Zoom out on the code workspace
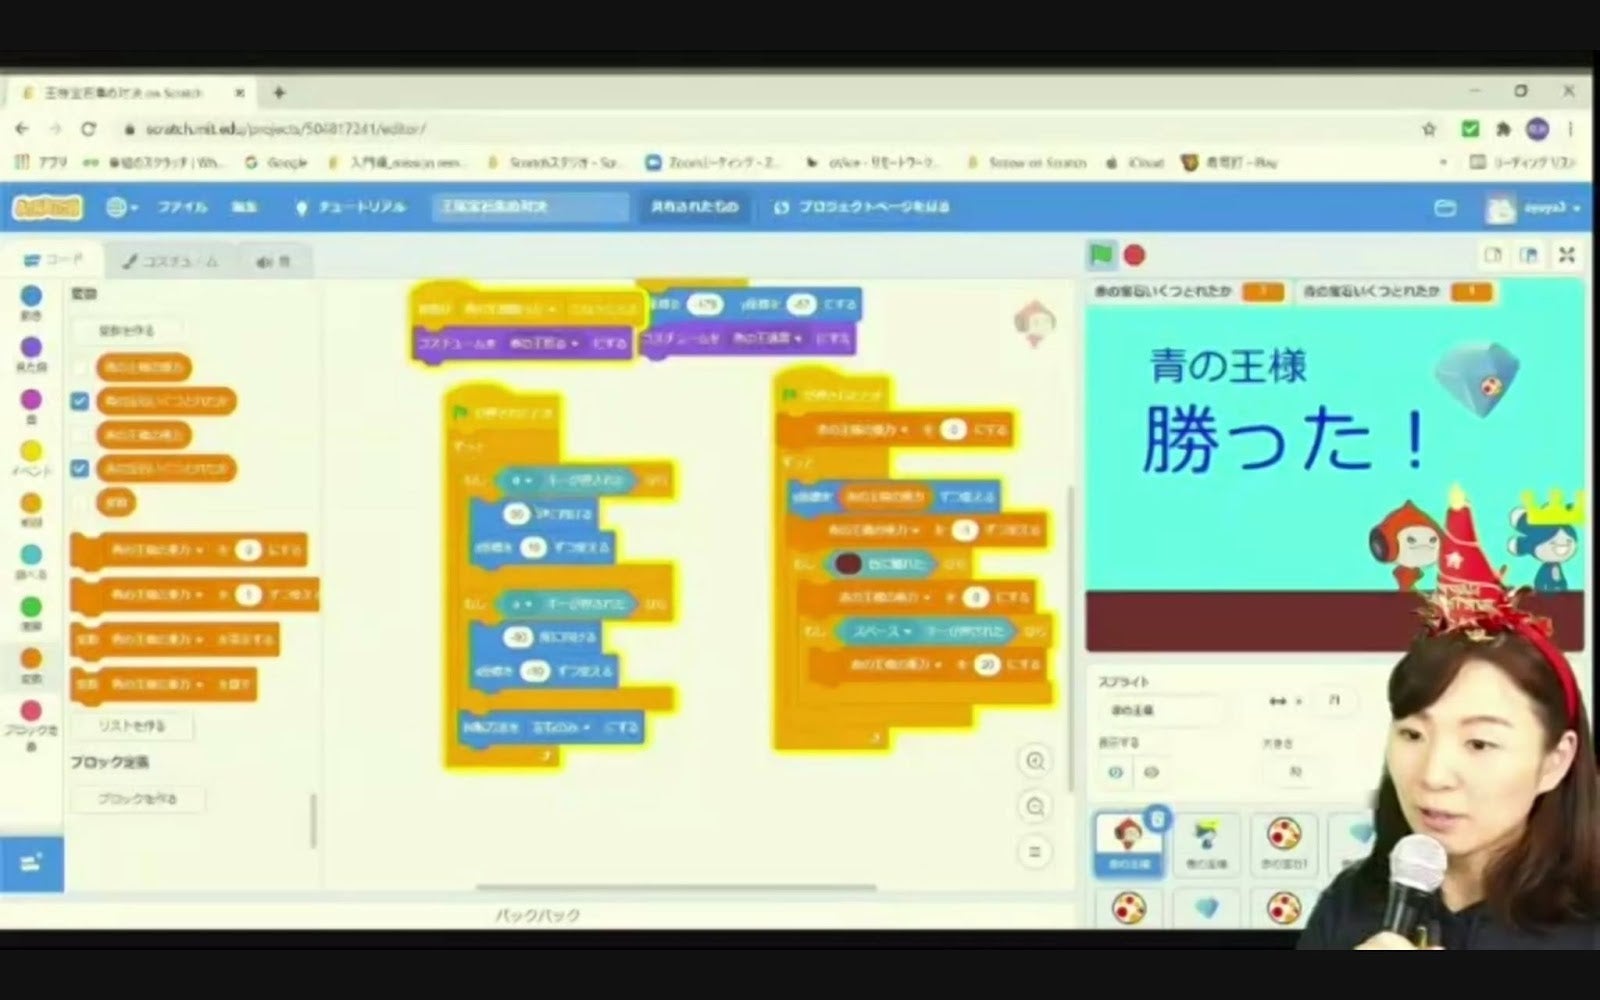This screenshot has height=1000, width=1600. [1035, 807]
